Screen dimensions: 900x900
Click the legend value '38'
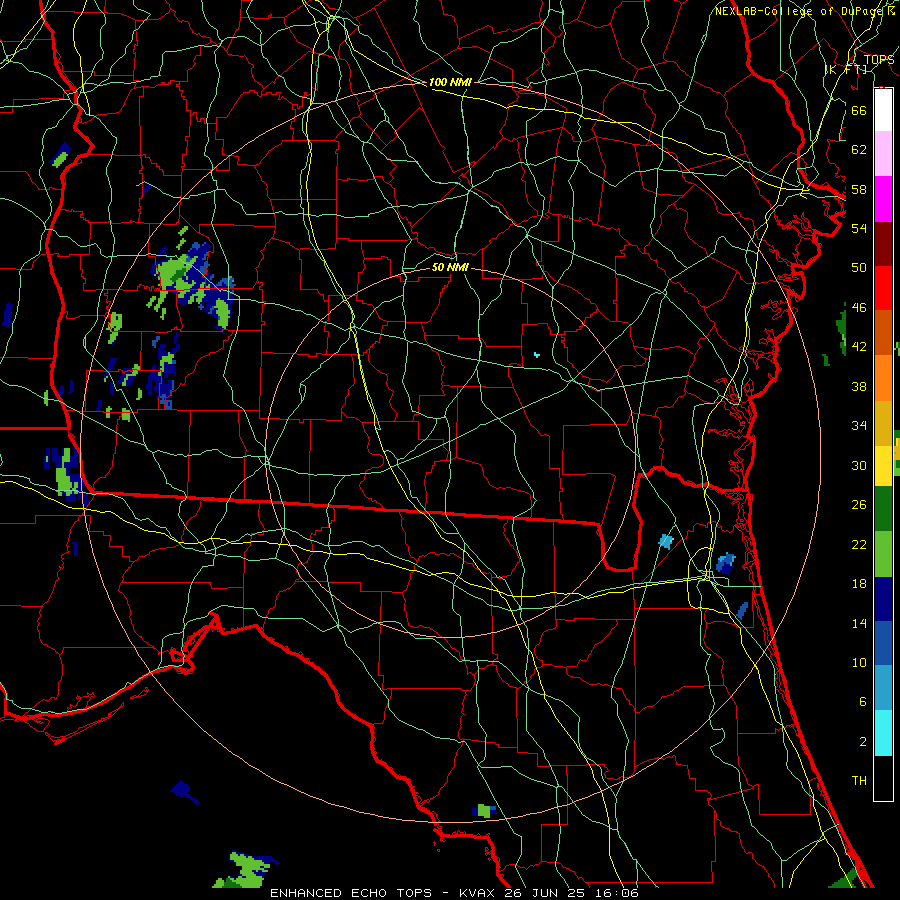(859, 386)
